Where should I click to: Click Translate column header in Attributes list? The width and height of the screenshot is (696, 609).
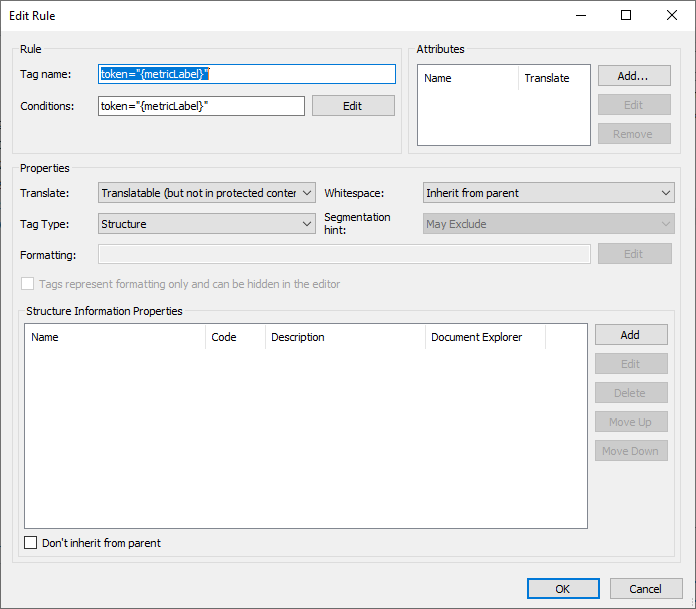tap(554, 78)
